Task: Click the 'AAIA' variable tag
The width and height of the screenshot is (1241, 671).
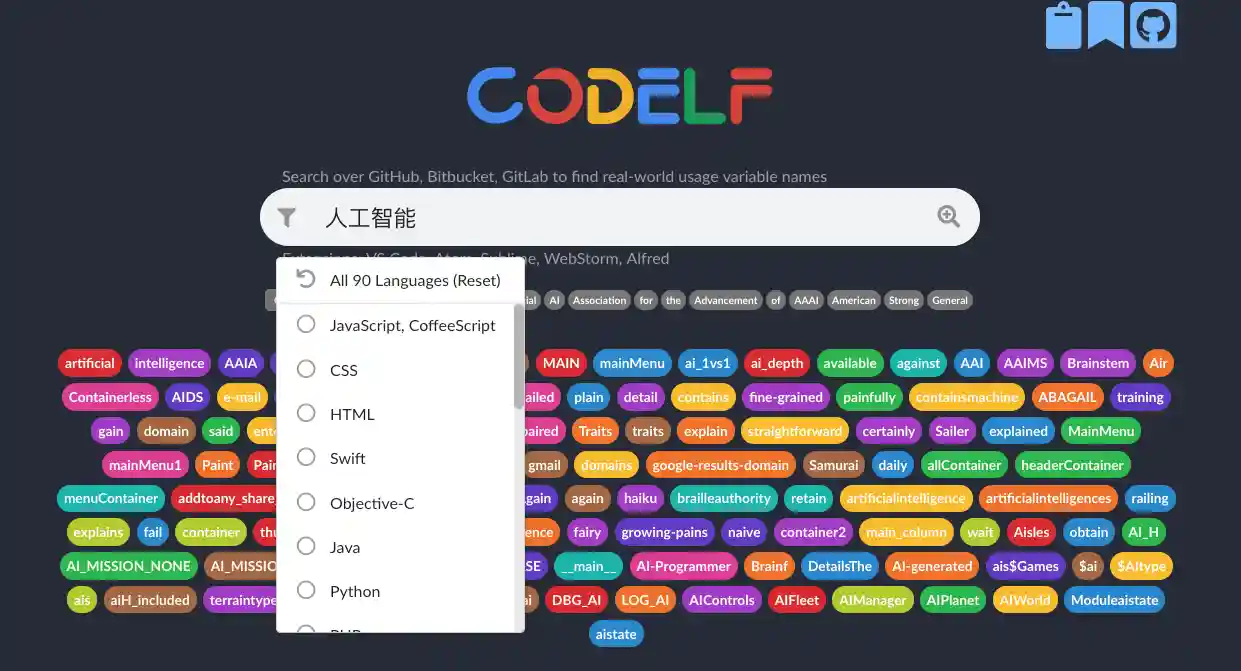Action: click(x=241, y=363)
